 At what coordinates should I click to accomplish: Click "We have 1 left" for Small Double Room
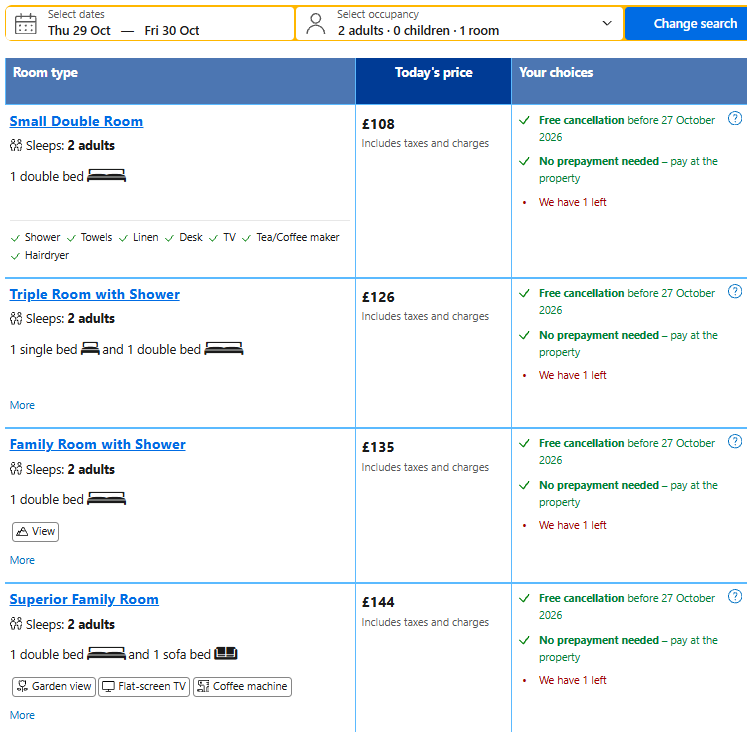(x=572, y=202)
